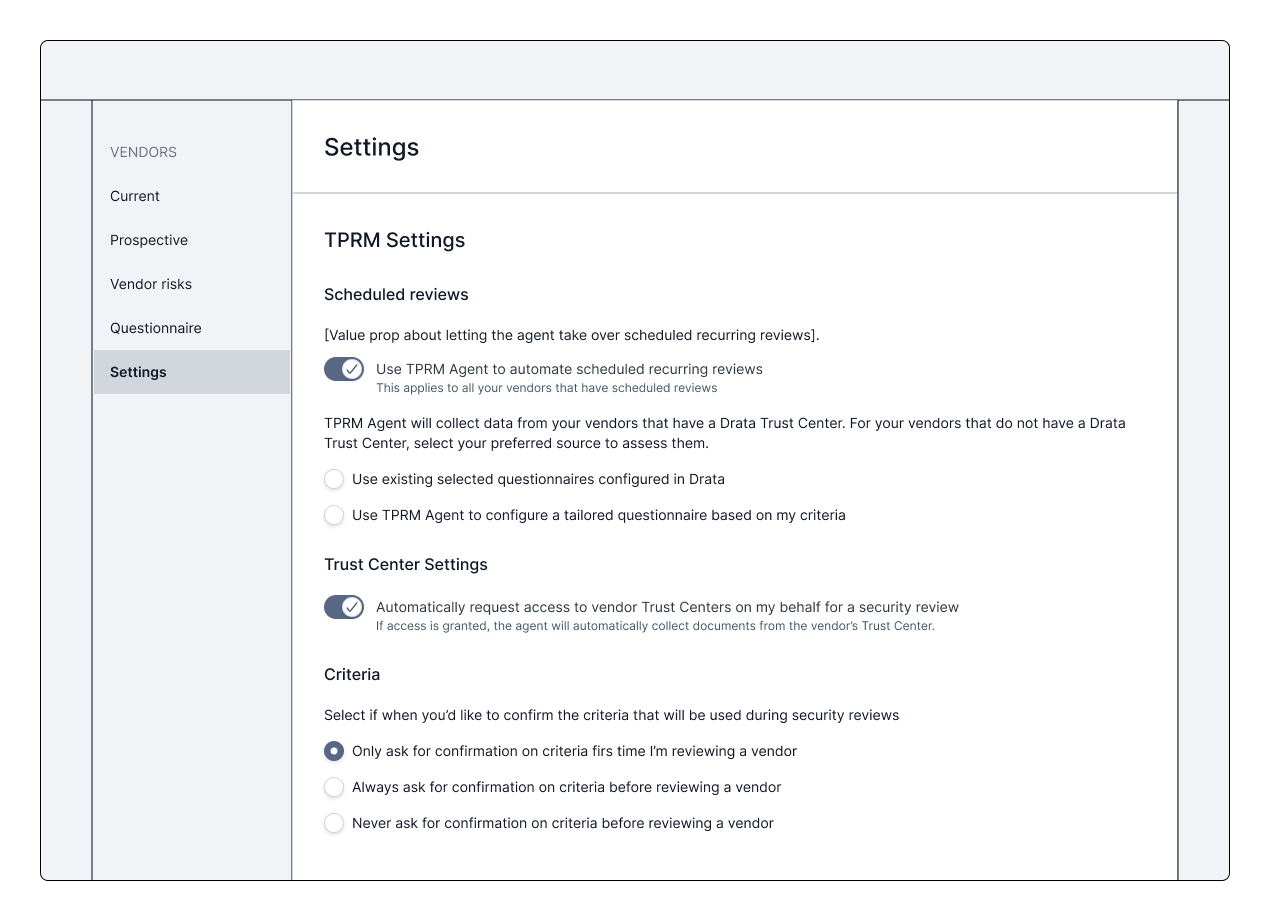The width and height of the screenshot is (1270, 921).
Task: Choose TPRM Agent tailored questionnaire option
Action: (x=334, y=515)
